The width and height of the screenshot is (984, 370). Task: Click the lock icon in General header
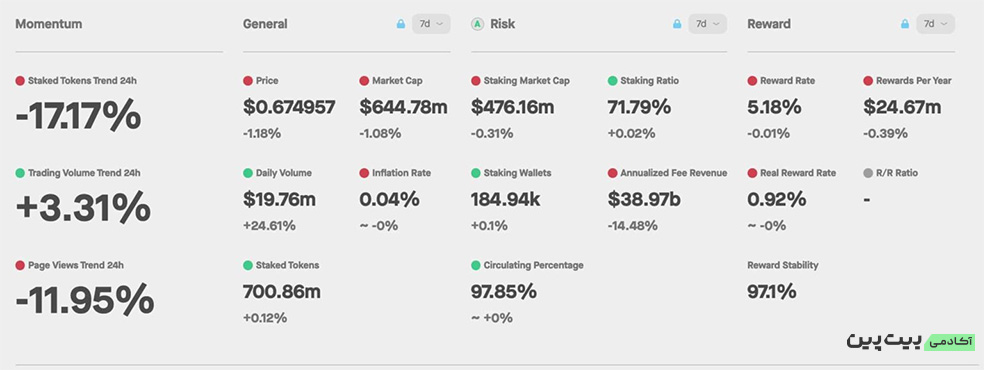[401, 24]
